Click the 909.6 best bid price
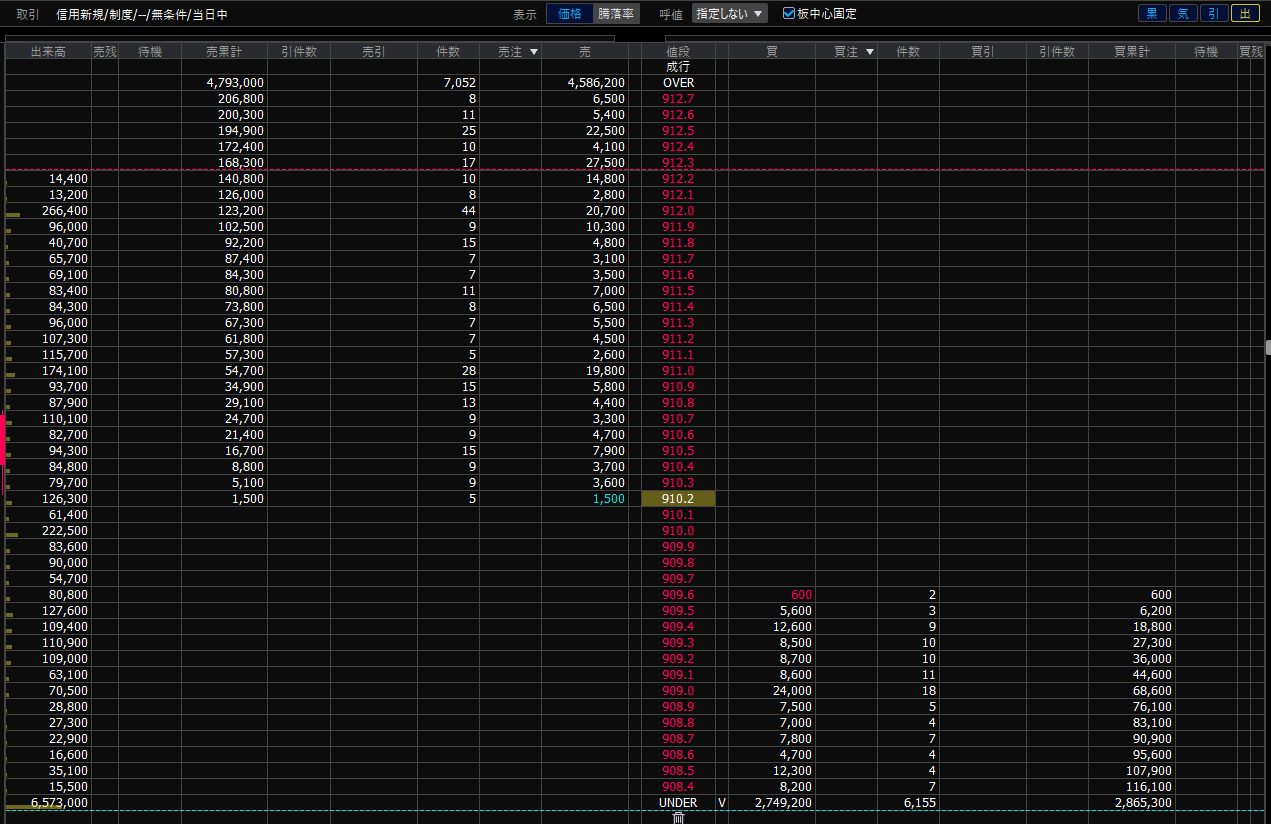Screen dimensions: 1271x824 (678, 595)
